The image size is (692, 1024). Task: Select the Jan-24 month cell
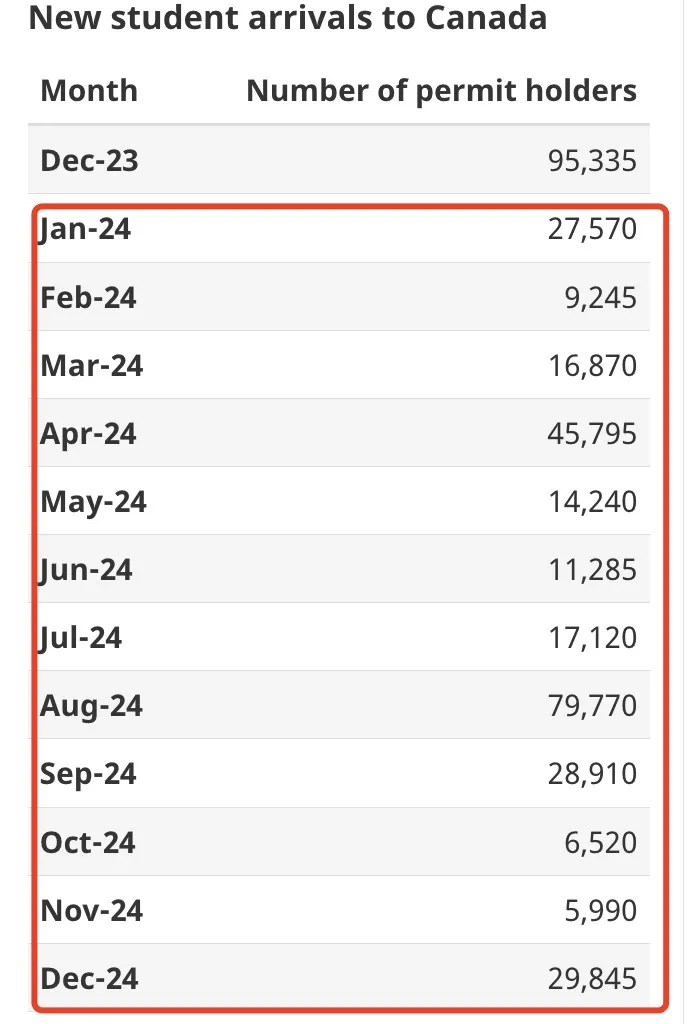coord(86,230)
